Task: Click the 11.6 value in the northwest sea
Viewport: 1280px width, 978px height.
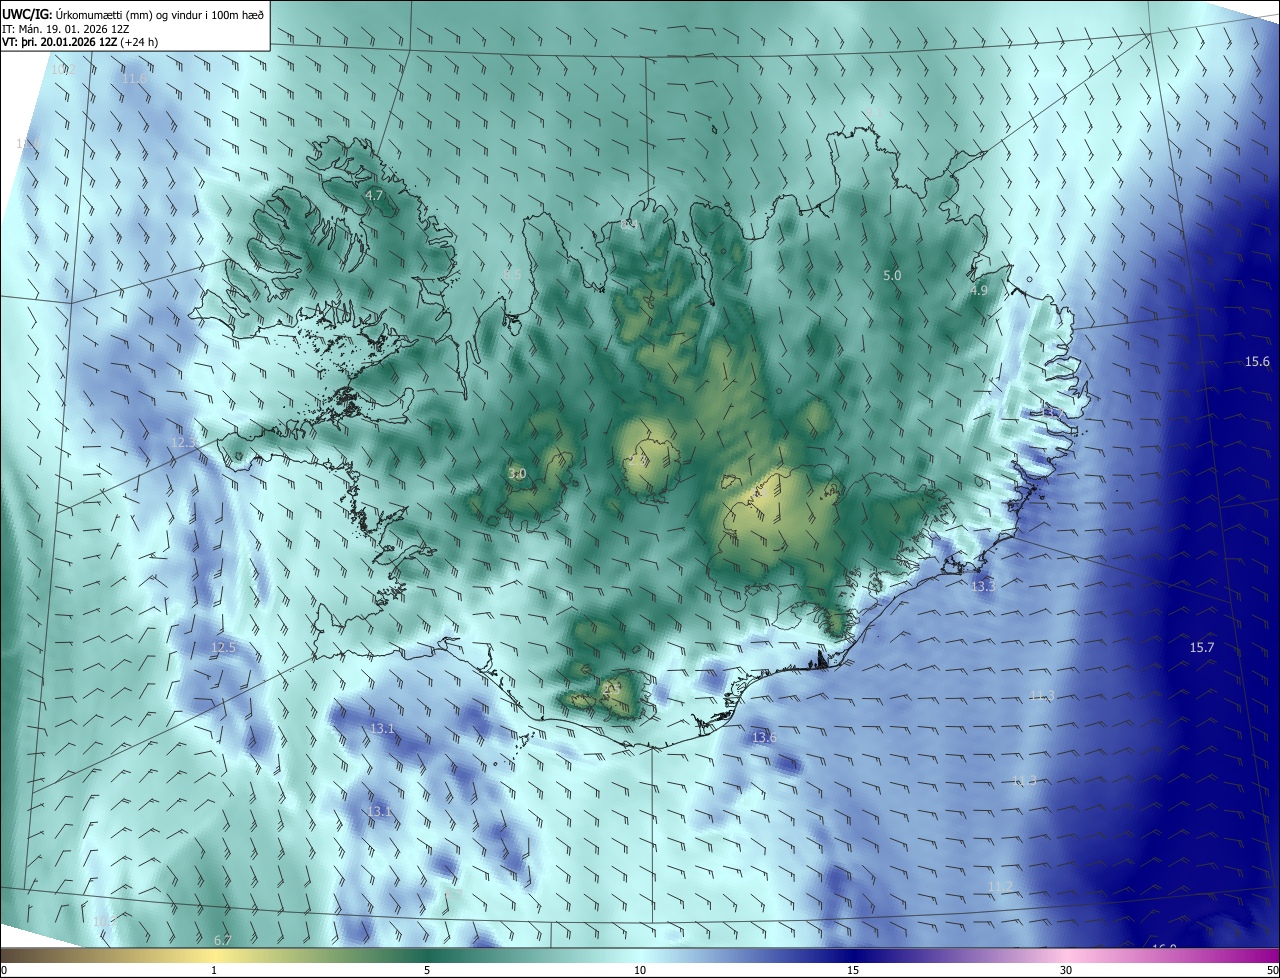Action: coord(133,78)
